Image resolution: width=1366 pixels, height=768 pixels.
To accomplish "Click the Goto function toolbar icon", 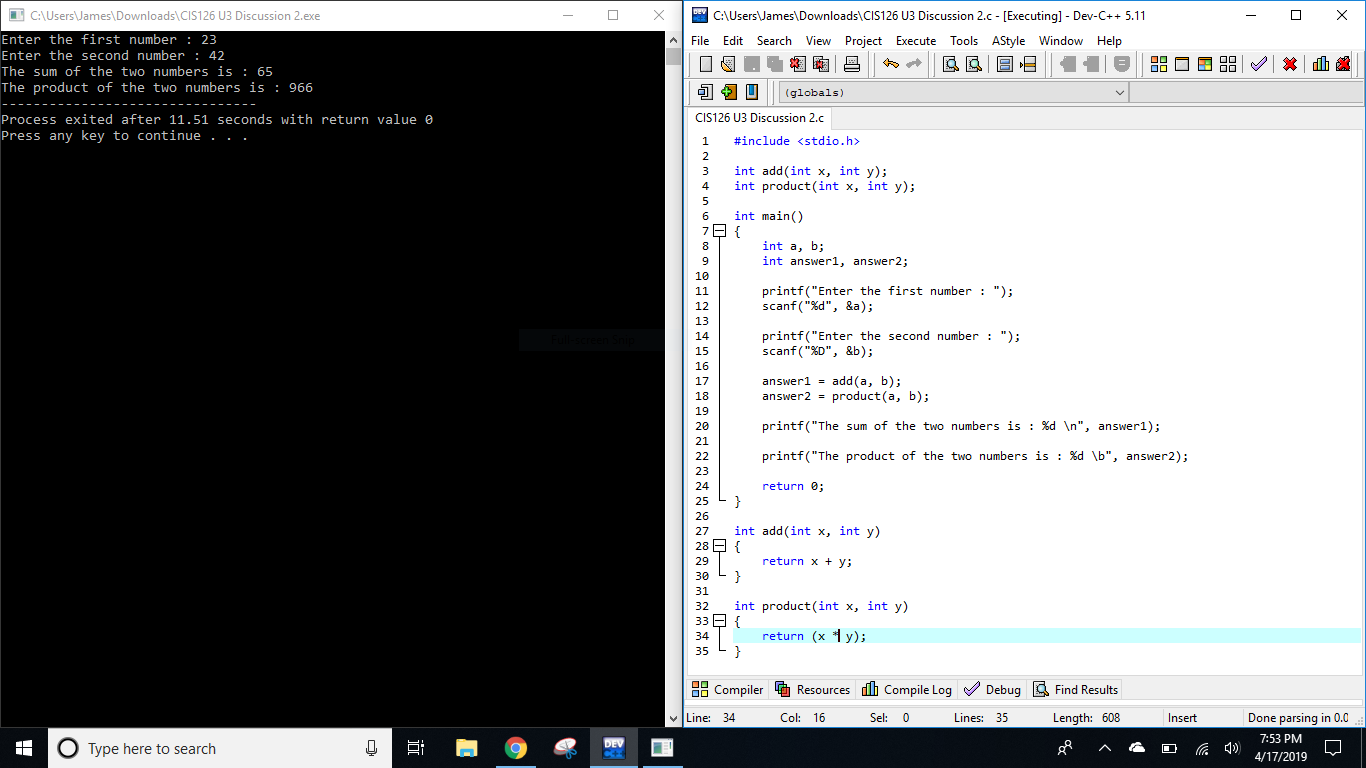I will pyautogui.click(x=1005, y=64).
